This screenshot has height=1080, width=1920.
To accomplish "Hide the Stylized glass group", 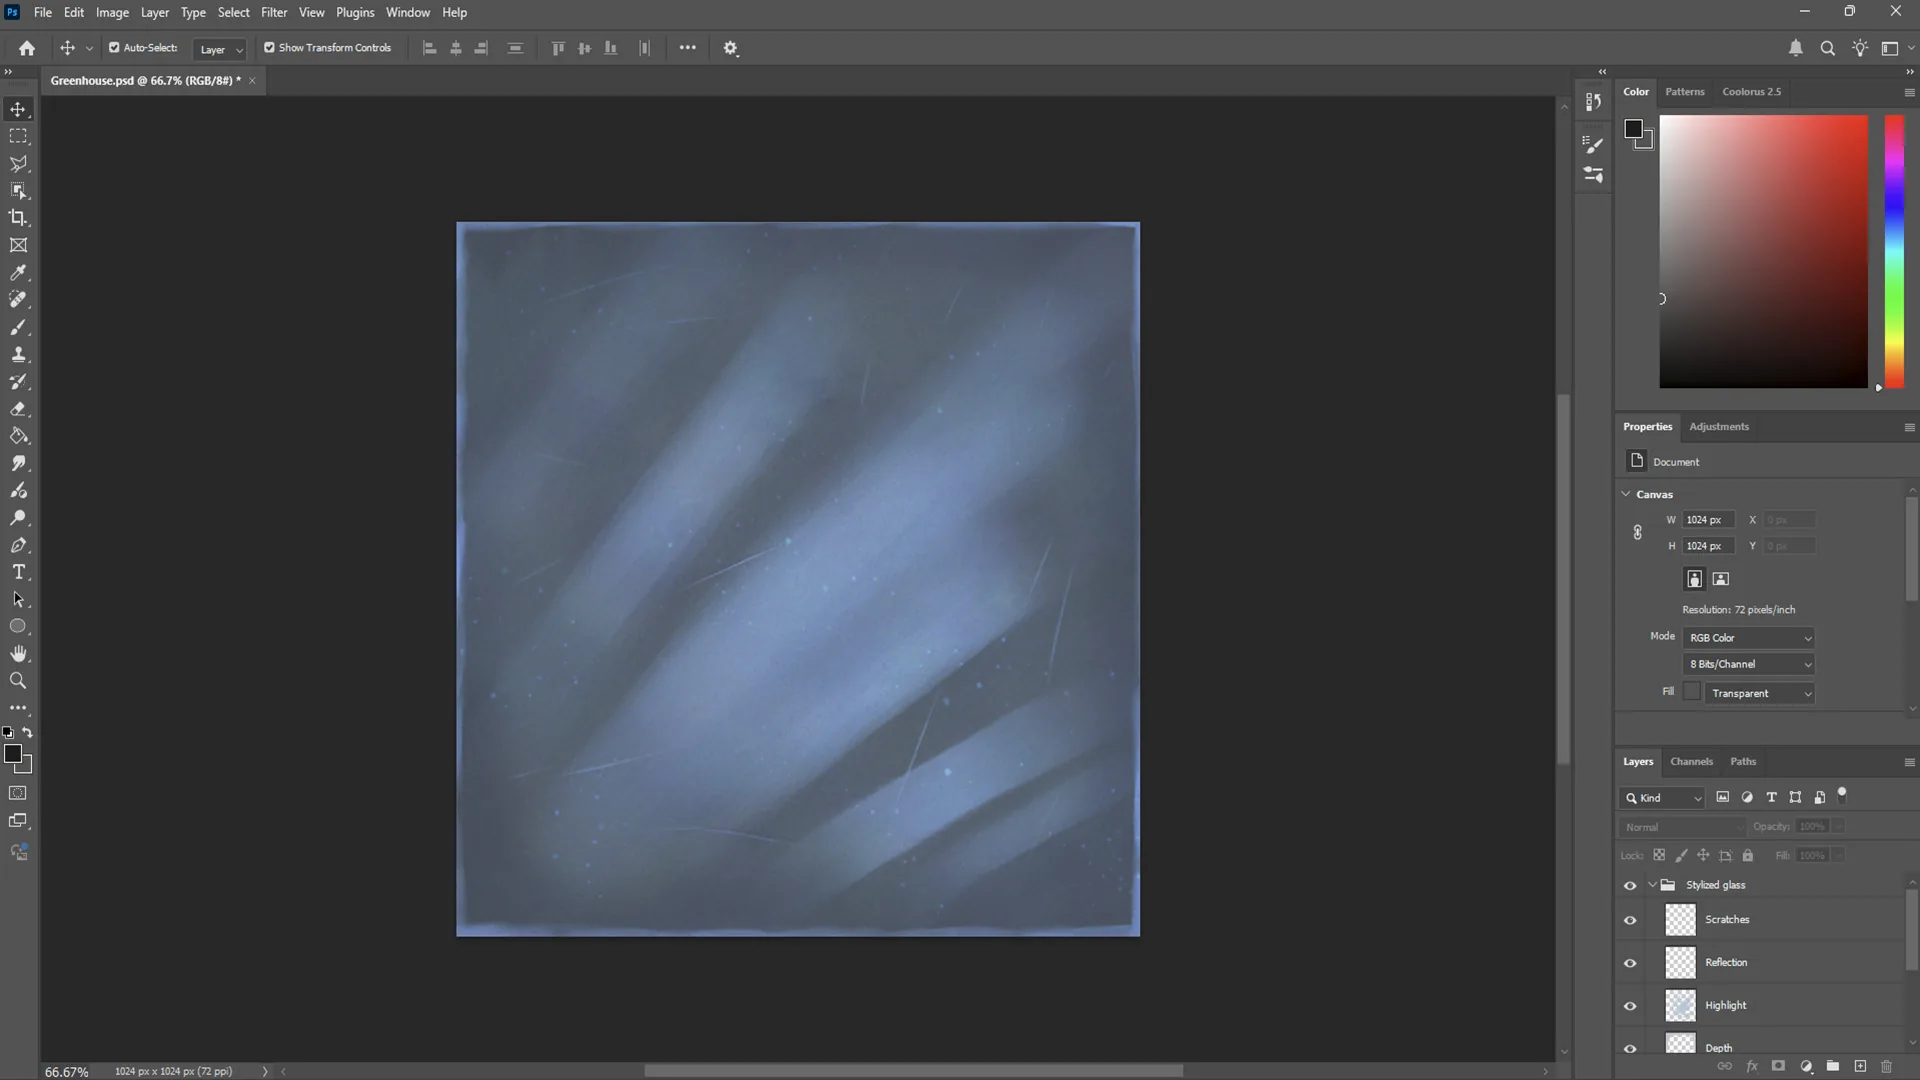I will tap(1630, 886).
